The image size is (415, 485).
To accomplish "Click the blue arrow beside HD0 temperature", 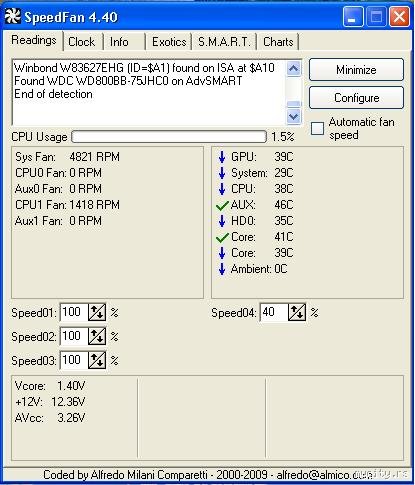I will click(222, 221).
